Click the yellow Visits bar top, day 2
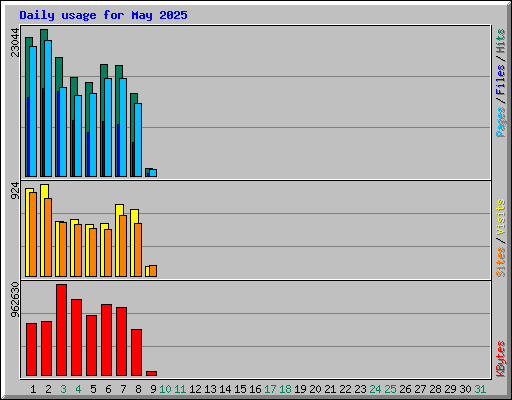The height and width of the screenshot is (400, 512). pyautogui.click(x=44, y=191)
